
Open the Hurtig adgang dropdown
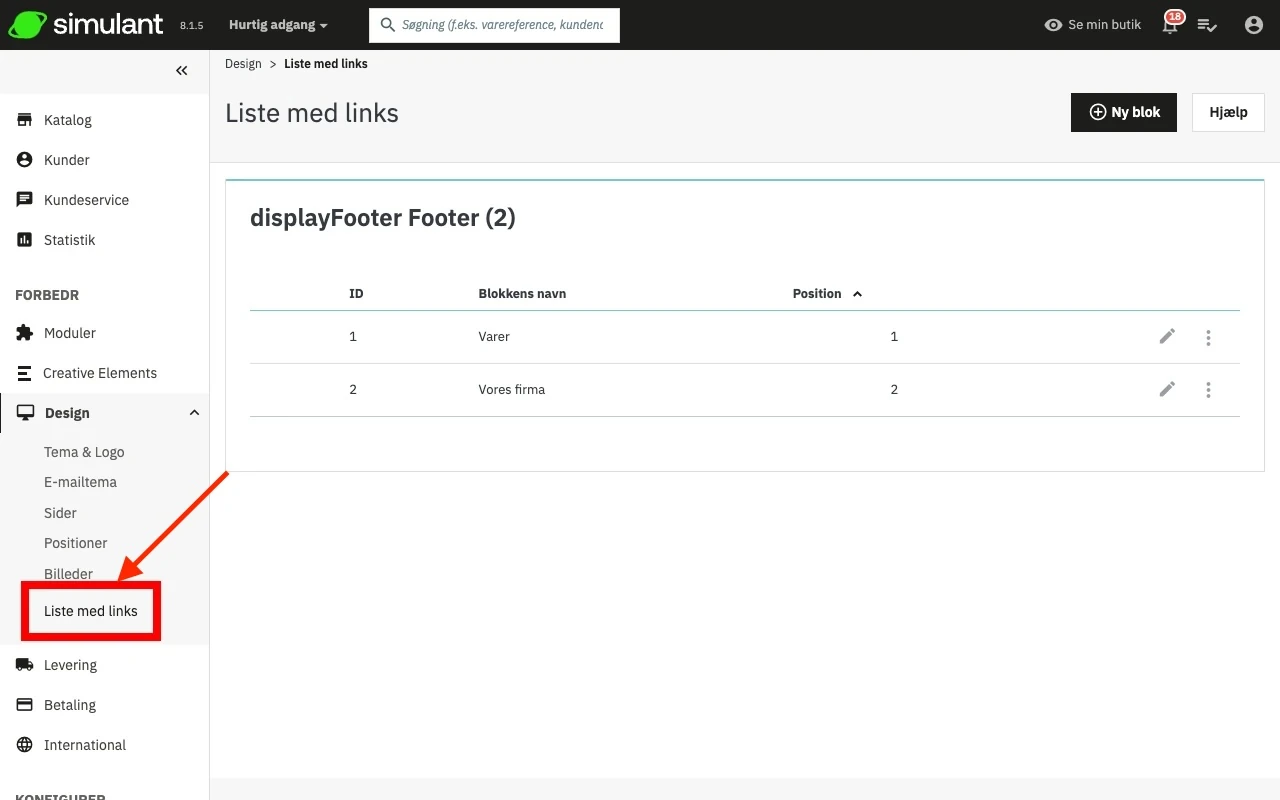tap(277, 25)
